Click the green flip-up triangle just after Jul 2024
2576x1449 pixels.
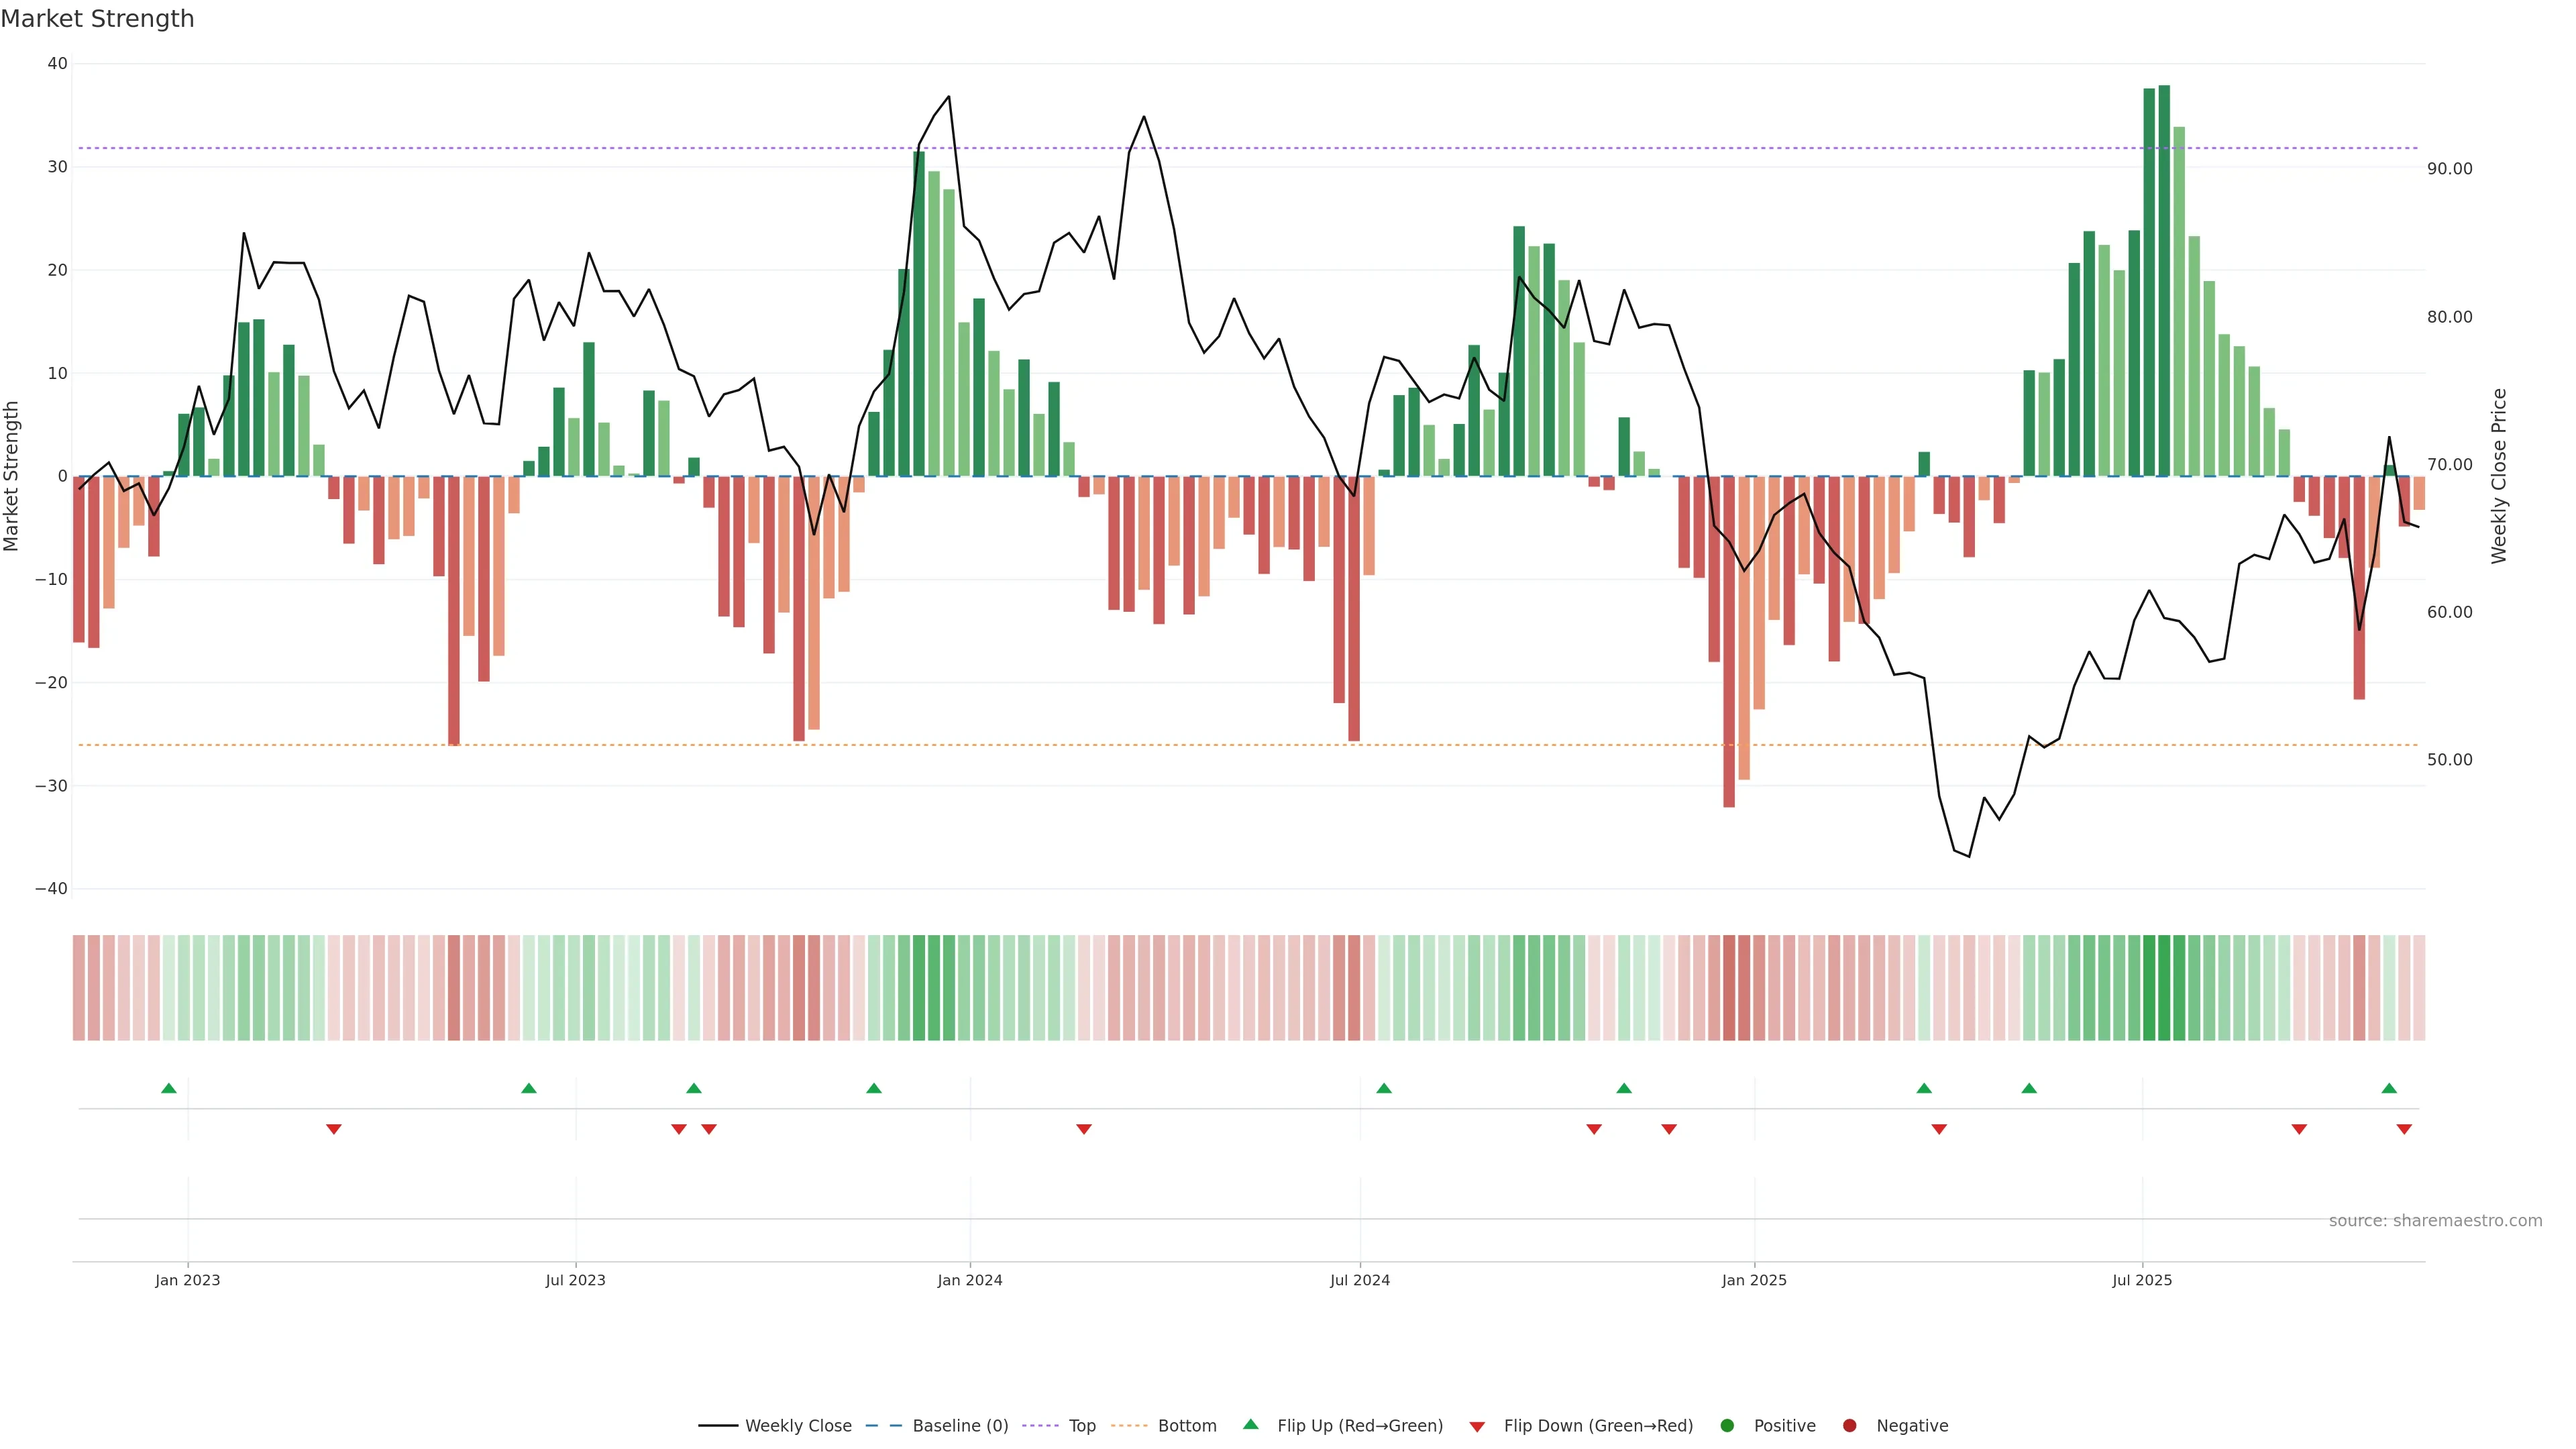click(1384, 1088)
